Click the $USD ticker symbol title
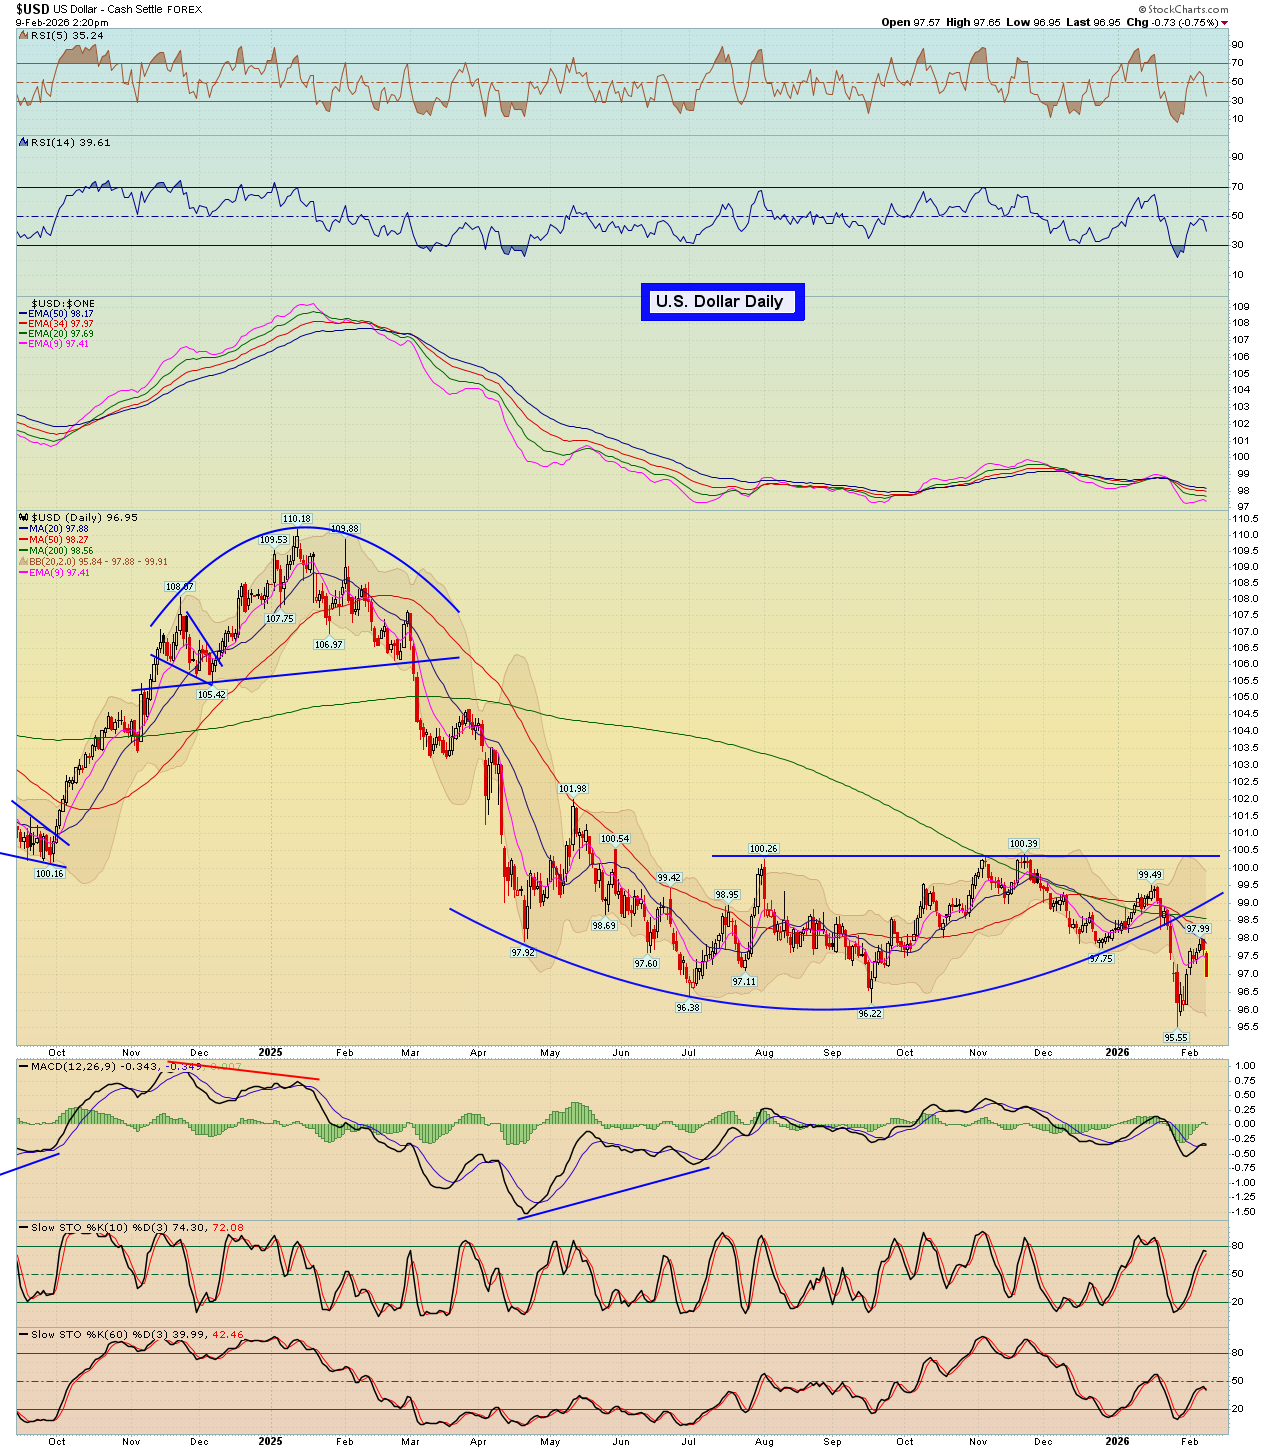Screen dimensions: 1275x1450 [32, 9]
